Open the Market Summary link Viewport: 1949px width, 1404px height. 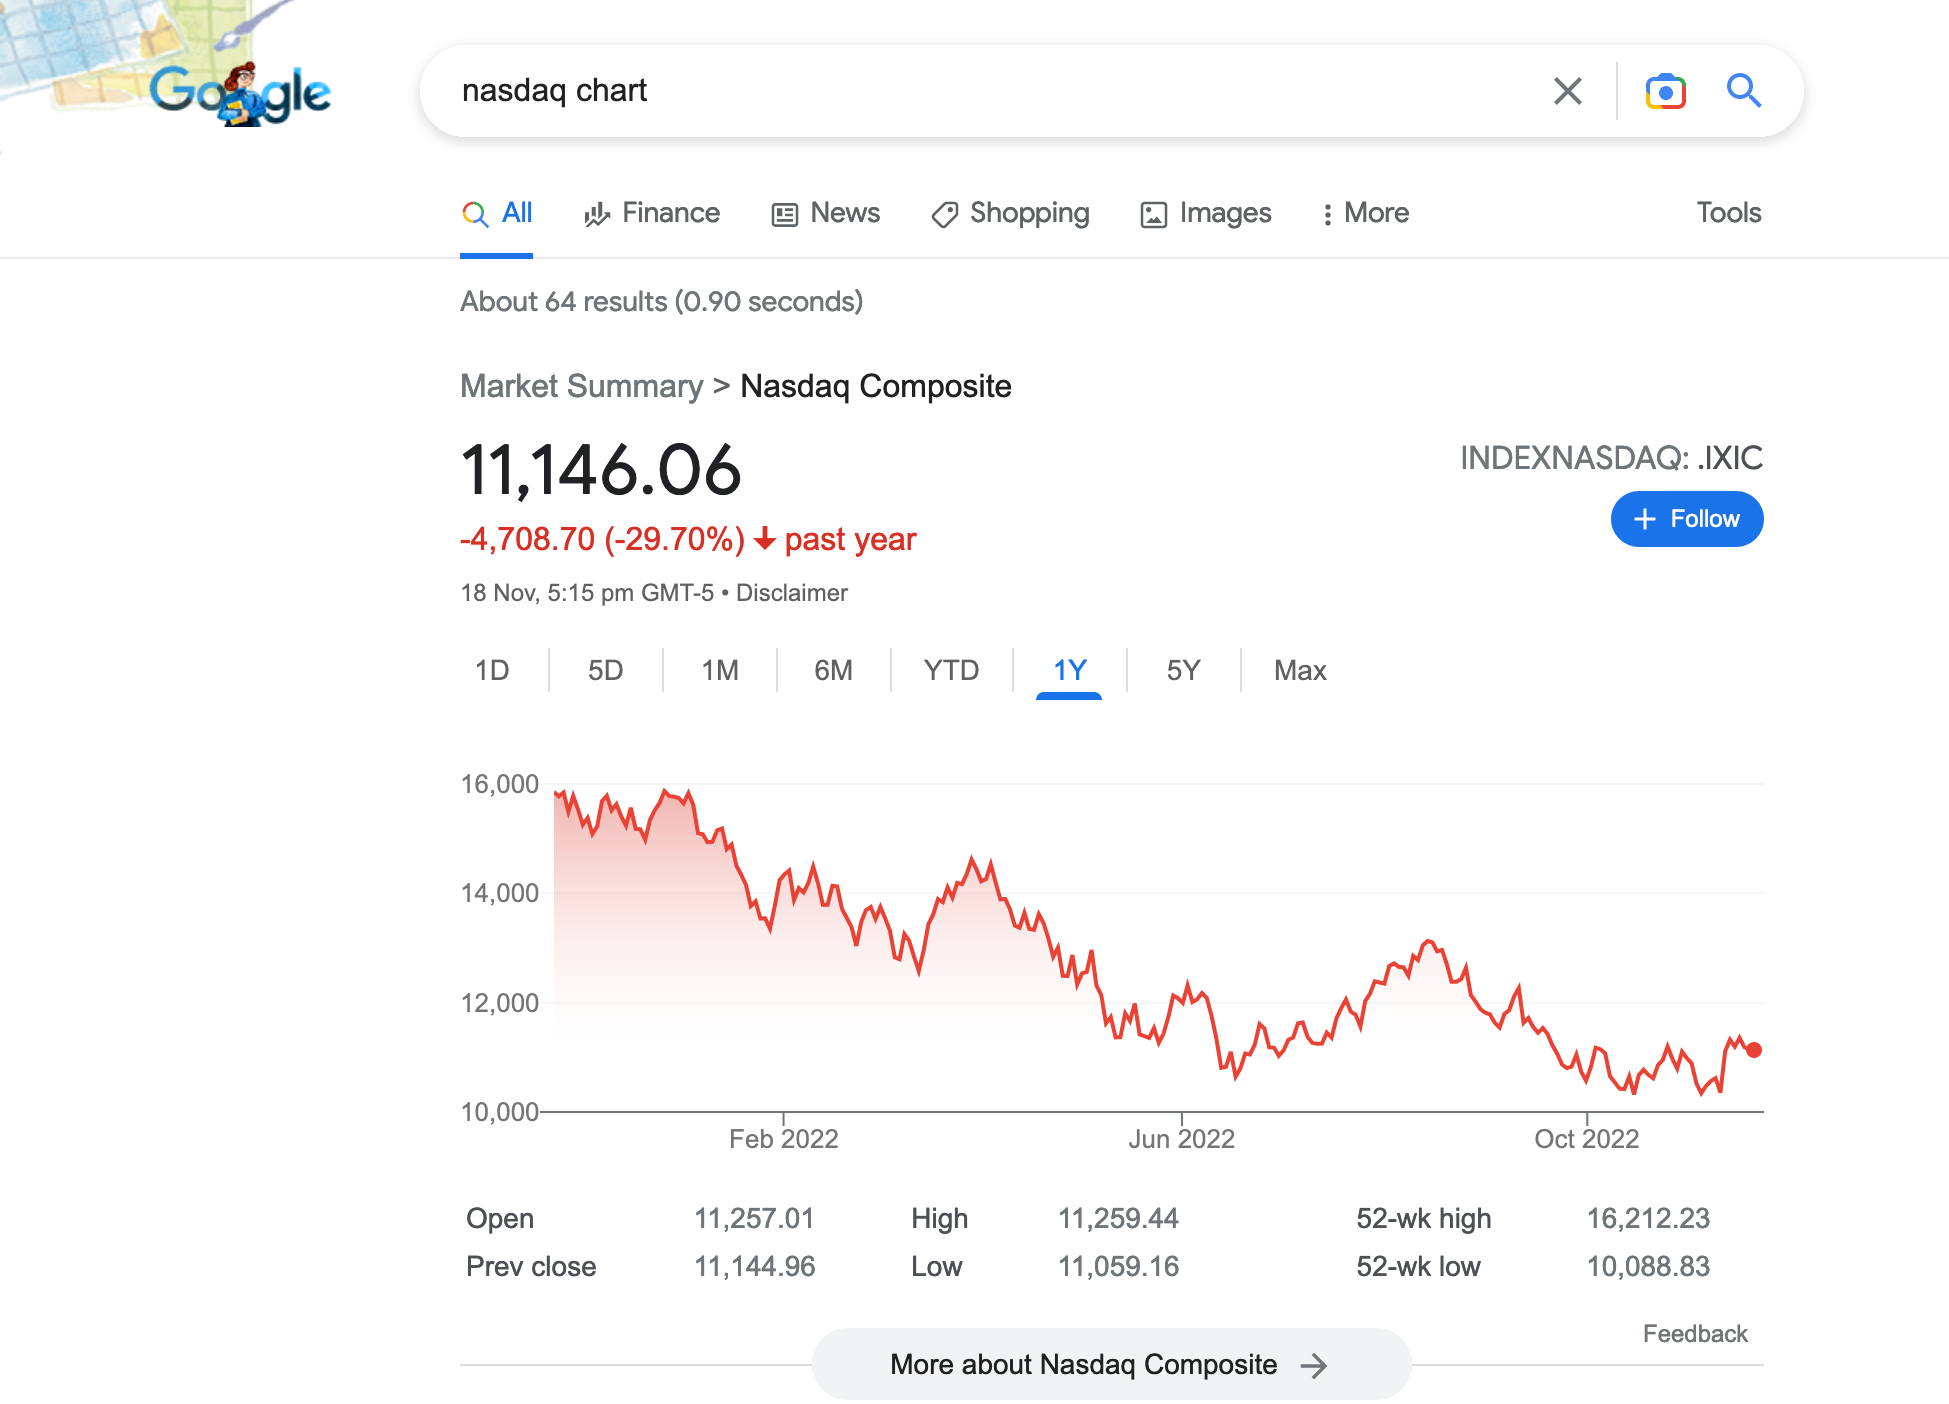582,386
